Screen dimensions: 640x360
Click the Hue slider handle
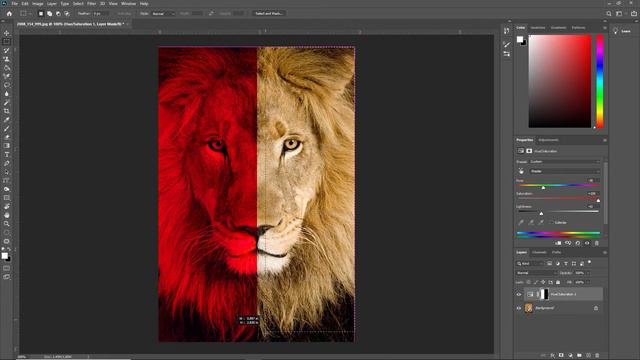tap(543, 187)
